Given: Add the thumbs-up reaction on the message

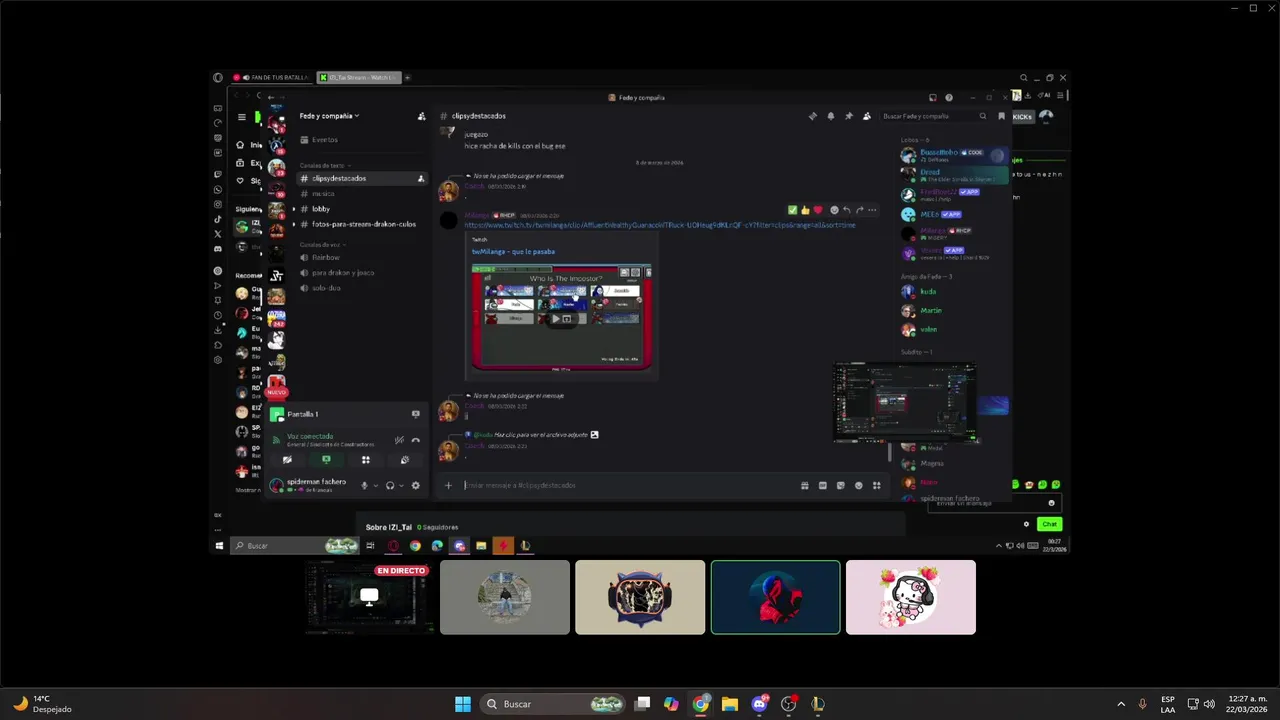Looking at the screenshot, I should 805,210.
